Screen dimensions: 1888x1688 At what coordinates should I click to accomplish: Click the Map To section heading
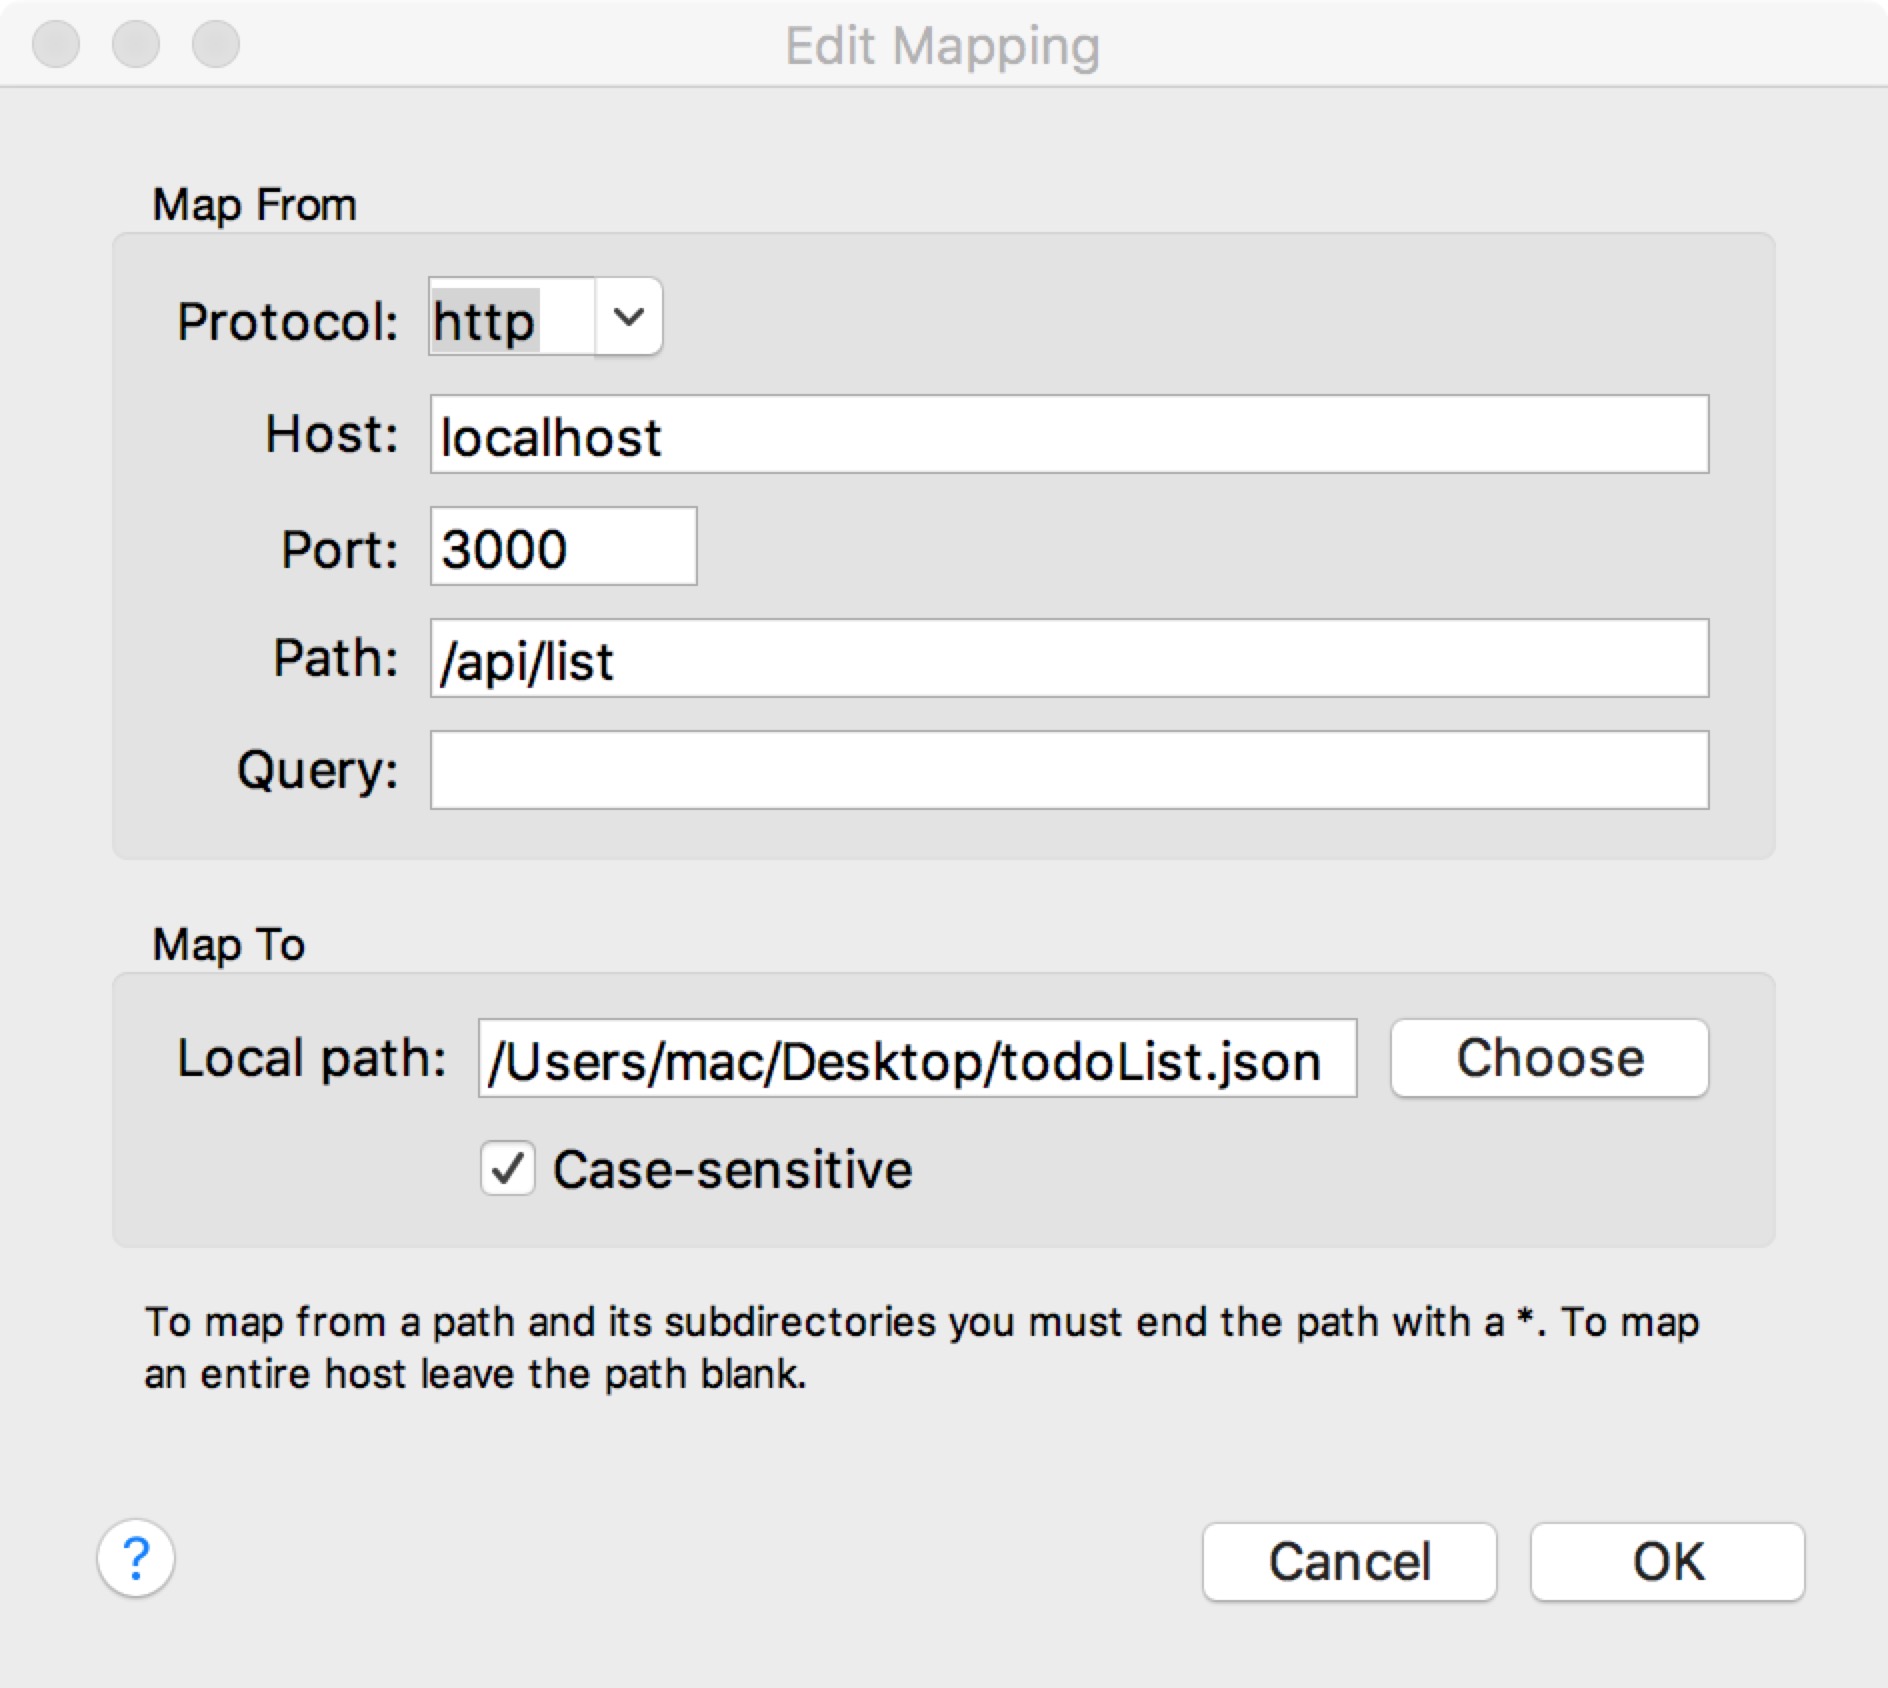tap(228, 945)
